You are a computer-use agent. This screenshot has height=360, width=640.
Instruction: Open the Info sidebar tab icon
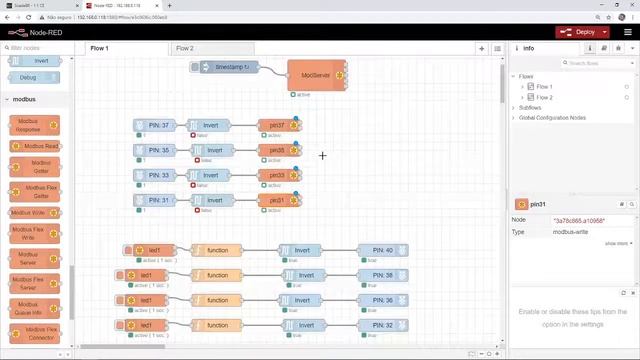[590, 48]
